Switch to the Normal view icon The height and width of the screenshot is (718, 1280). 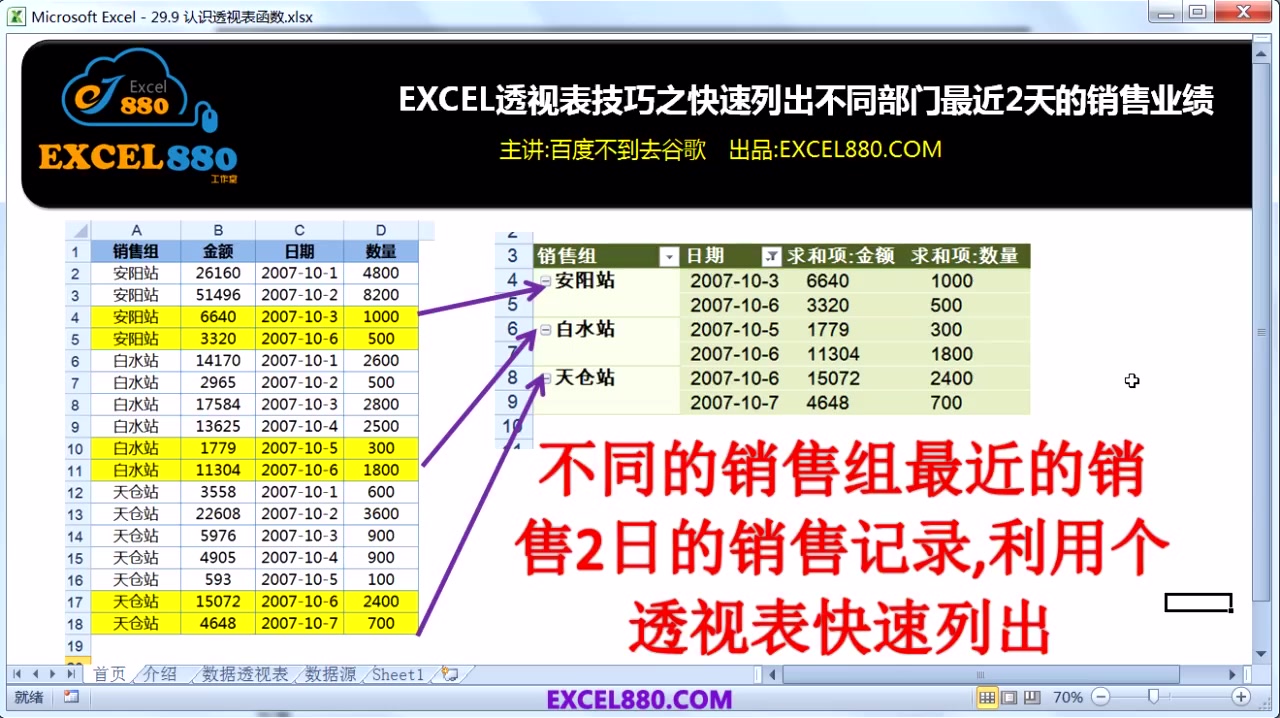click(986, 697)
